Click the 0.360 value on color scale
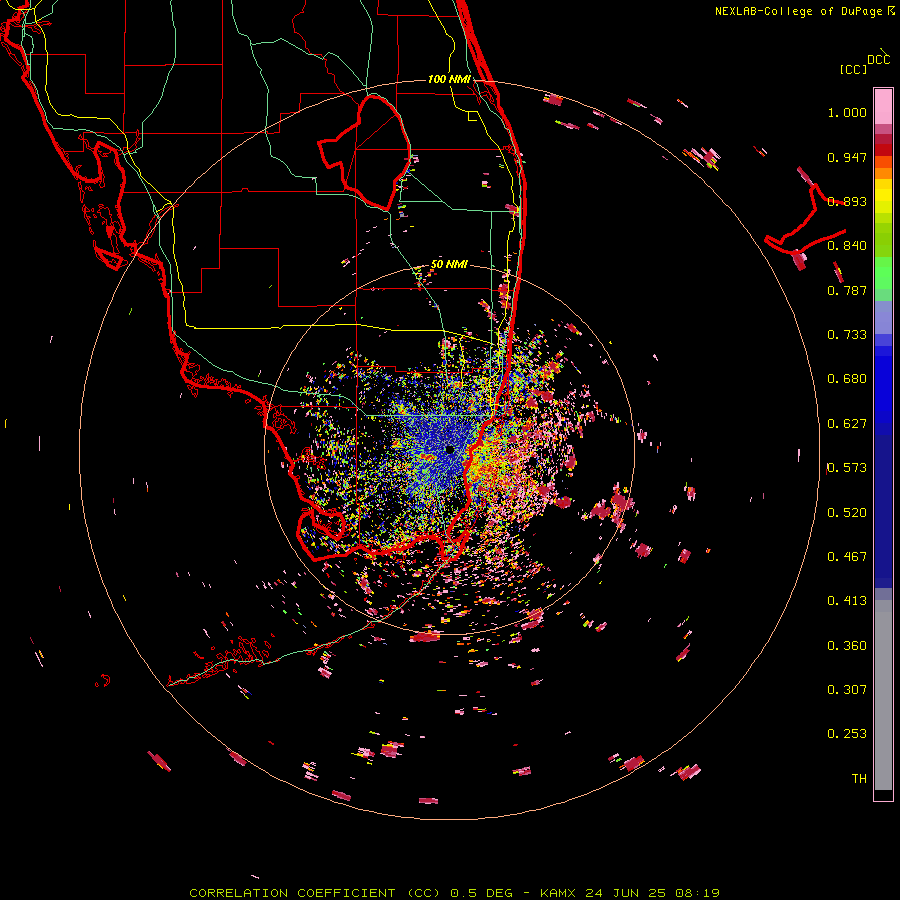This screenshot has width=900, height=900. point(847,646)
